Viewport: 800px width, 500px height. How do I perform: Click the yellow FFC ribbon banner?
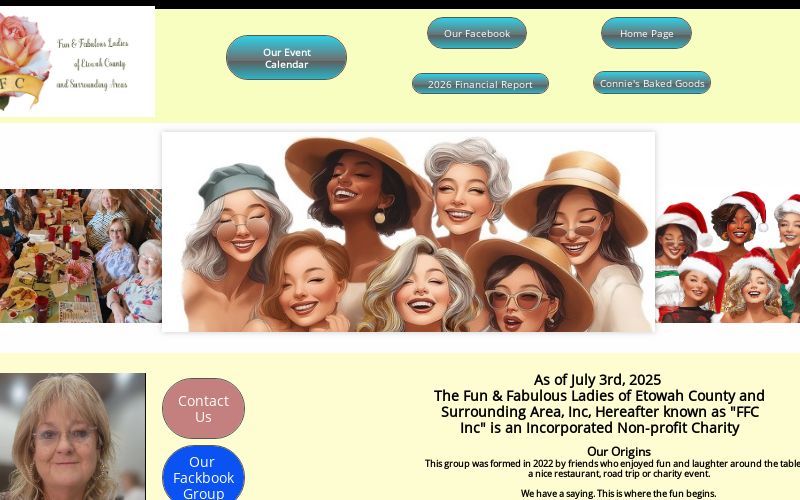20,87
